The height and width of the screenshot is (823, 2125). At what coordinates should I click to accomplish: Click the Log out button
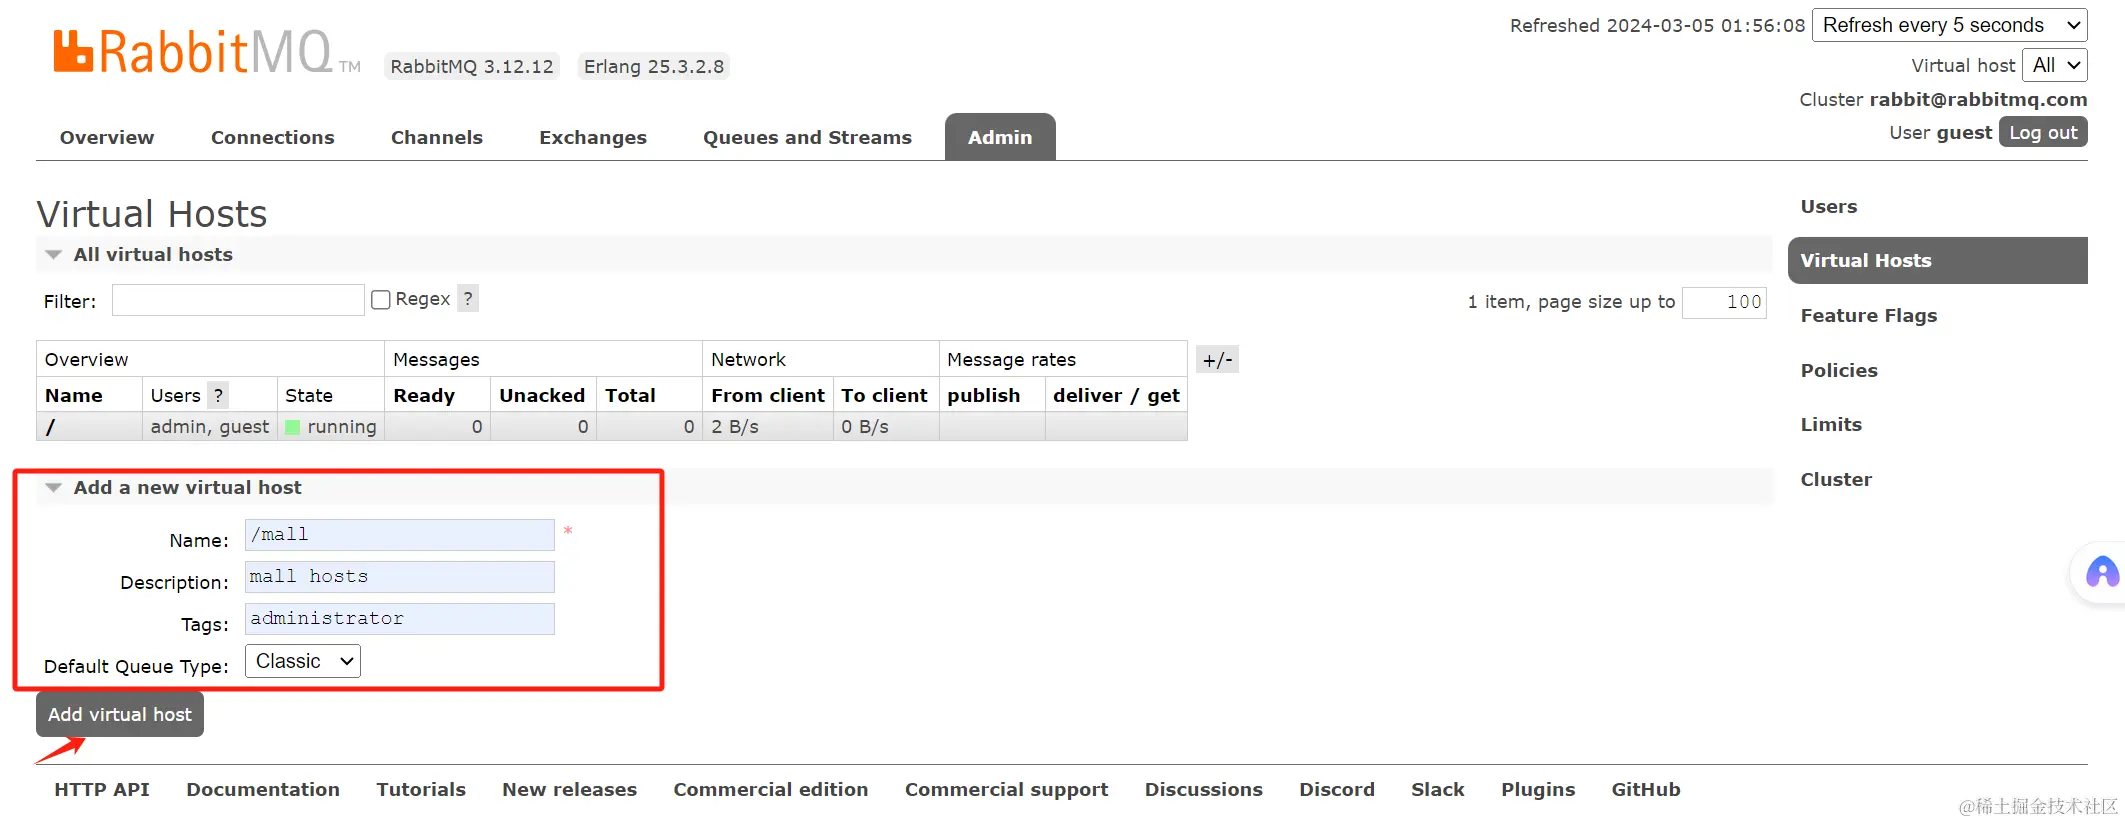[x=2043, y=132]
